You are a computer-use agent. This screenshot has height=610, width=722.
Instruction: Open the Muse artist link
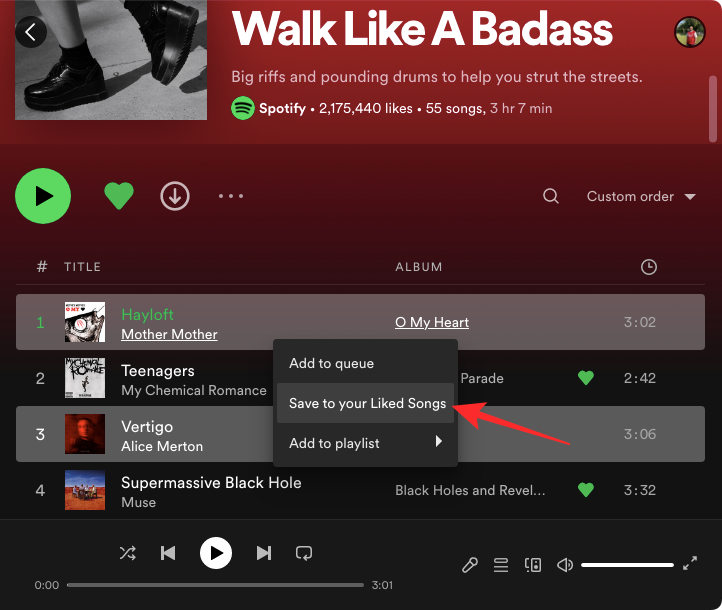coord(138,502)
